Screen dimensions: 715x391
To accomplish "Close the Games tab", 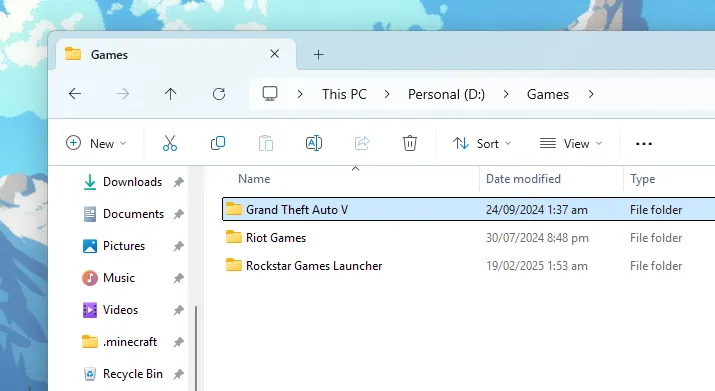I will (x=275, y=54).
